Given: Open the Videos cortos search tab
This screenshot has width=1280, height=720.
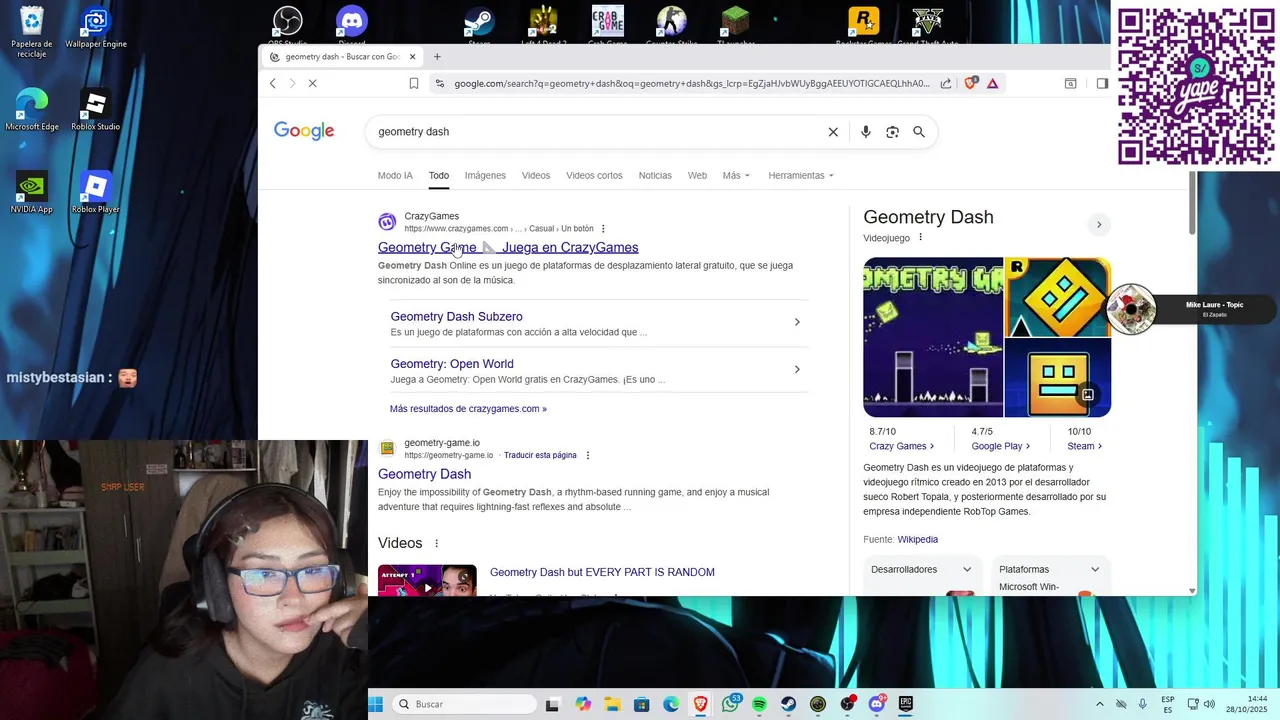Looking at the screenshot, I should [594, 175].
